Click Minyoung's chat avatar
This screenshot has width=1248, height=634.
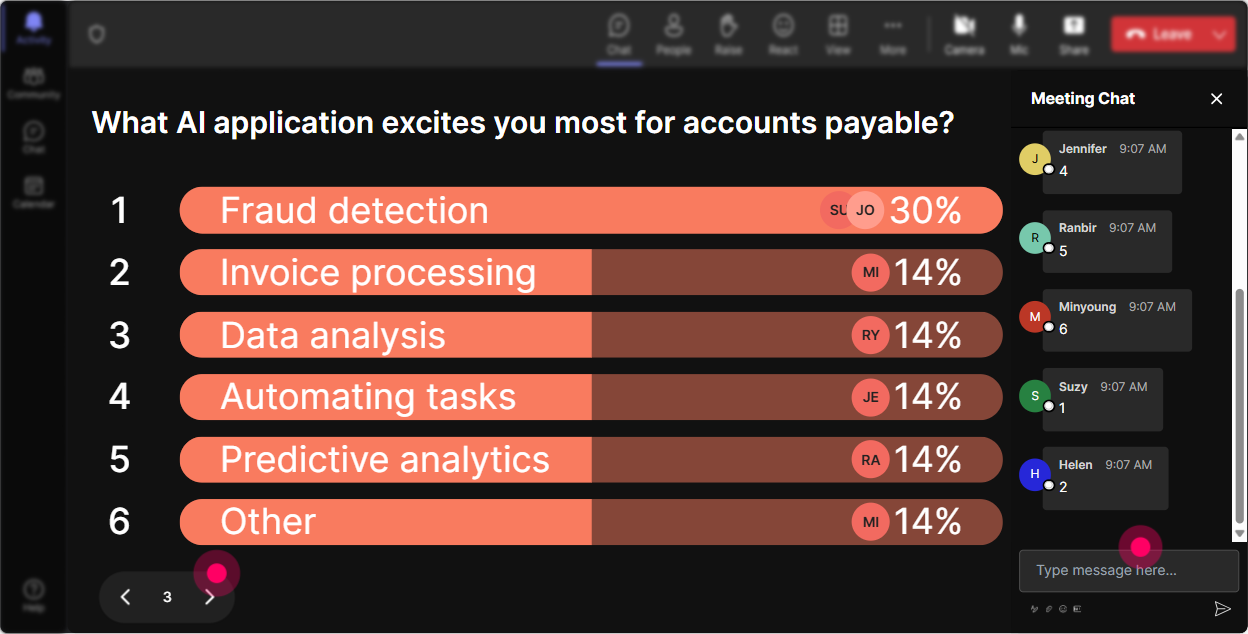(x=1035, y=317)
